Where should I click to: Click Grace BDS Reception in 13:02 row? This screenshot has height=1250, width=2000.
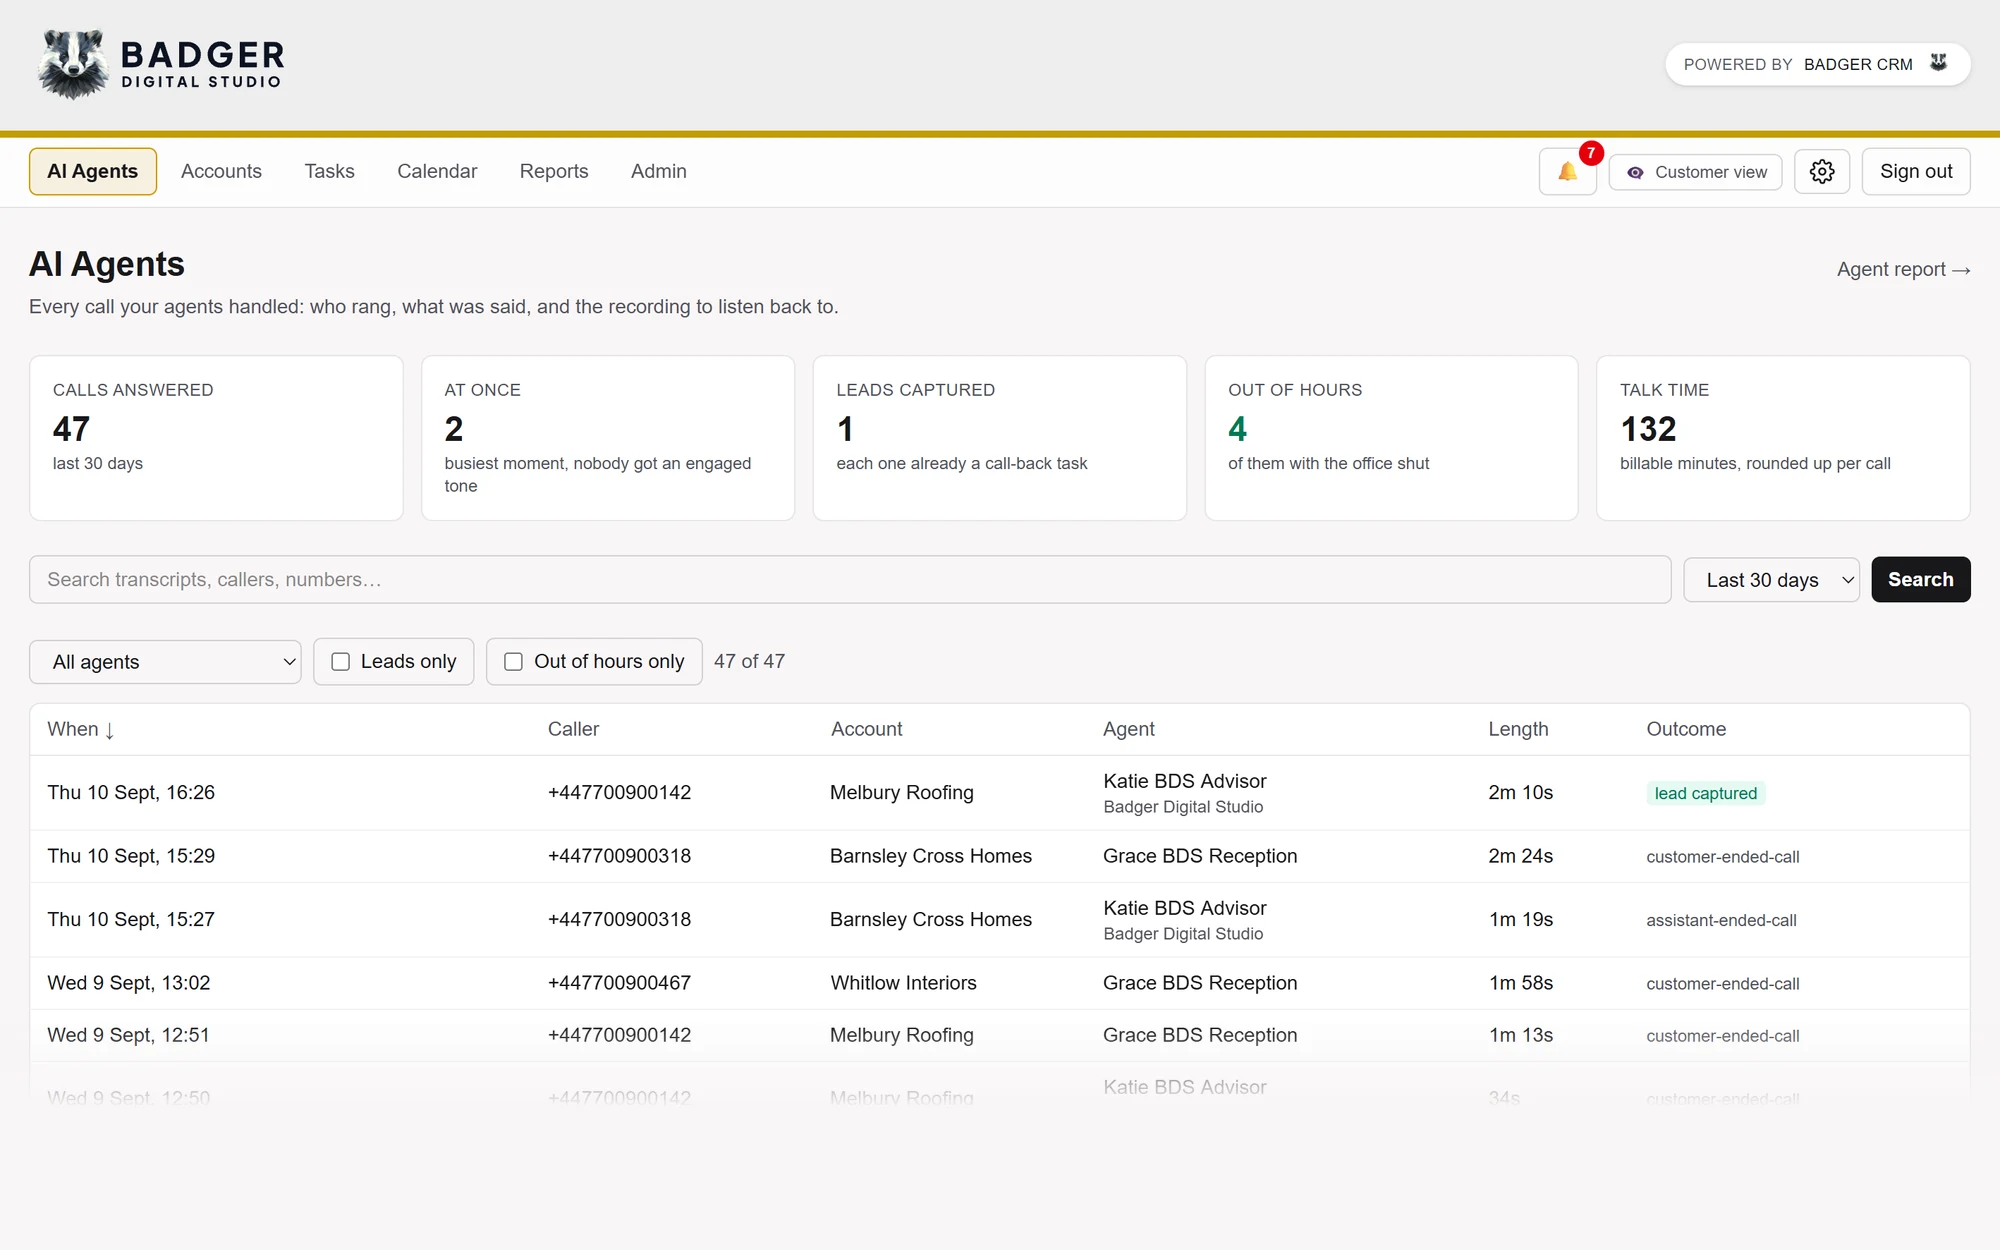1200,983
